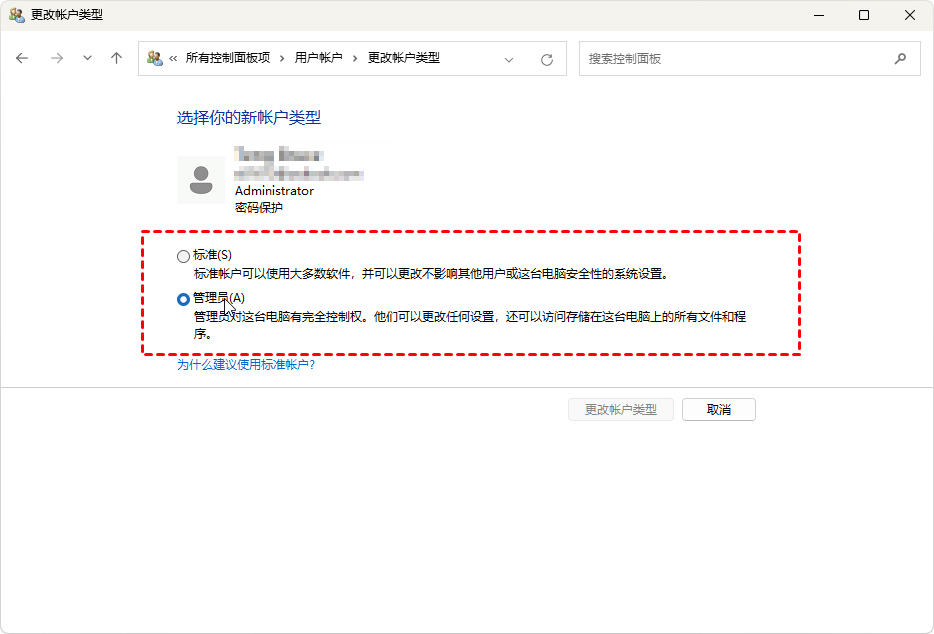Expand the address bar history dropdown
The height and width of the screenshot is (634, 934).
[x=509, y=59]
